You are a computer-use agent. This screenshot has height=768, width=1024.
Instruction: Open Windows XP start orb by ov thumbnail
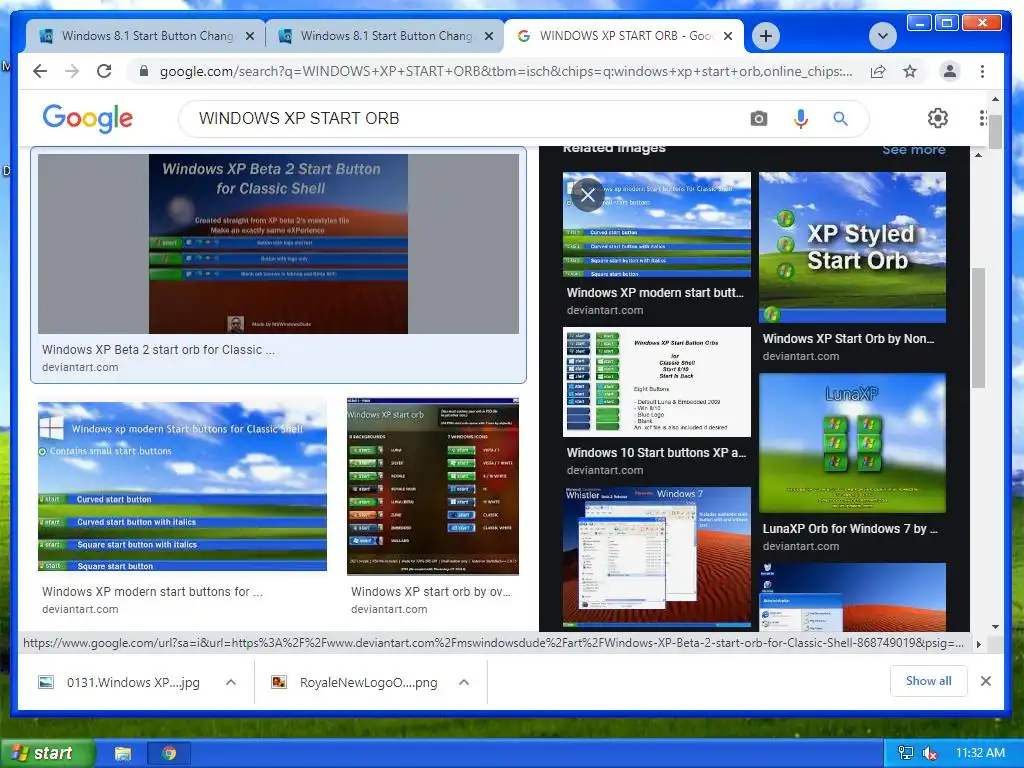432,487
